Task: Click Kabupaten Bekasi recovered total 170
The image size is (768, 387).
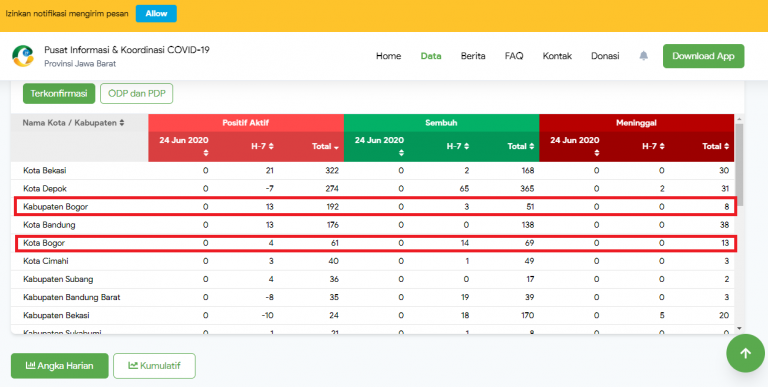Action: coord(528,315)
